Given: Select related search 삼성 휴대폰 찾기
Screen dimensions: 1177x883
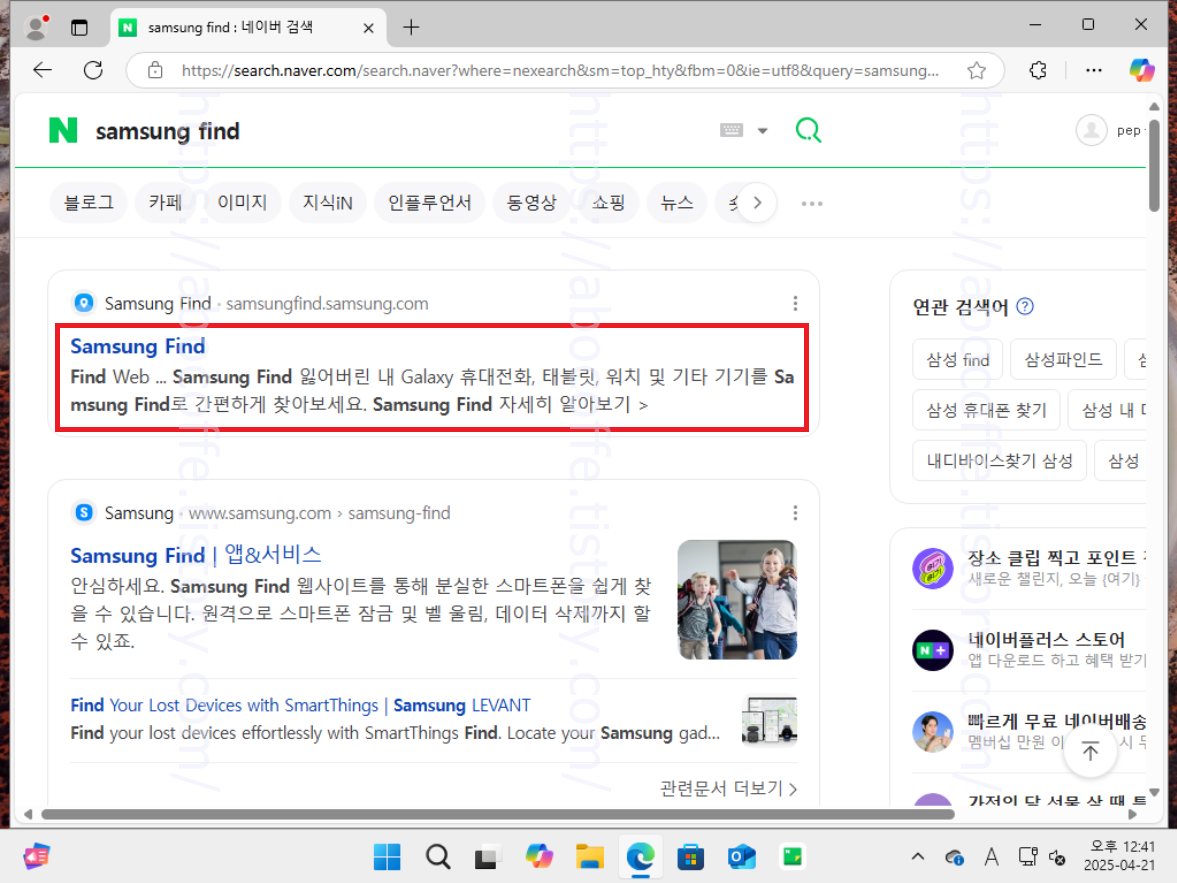Looking at the screenshot, I should [986, 410].
